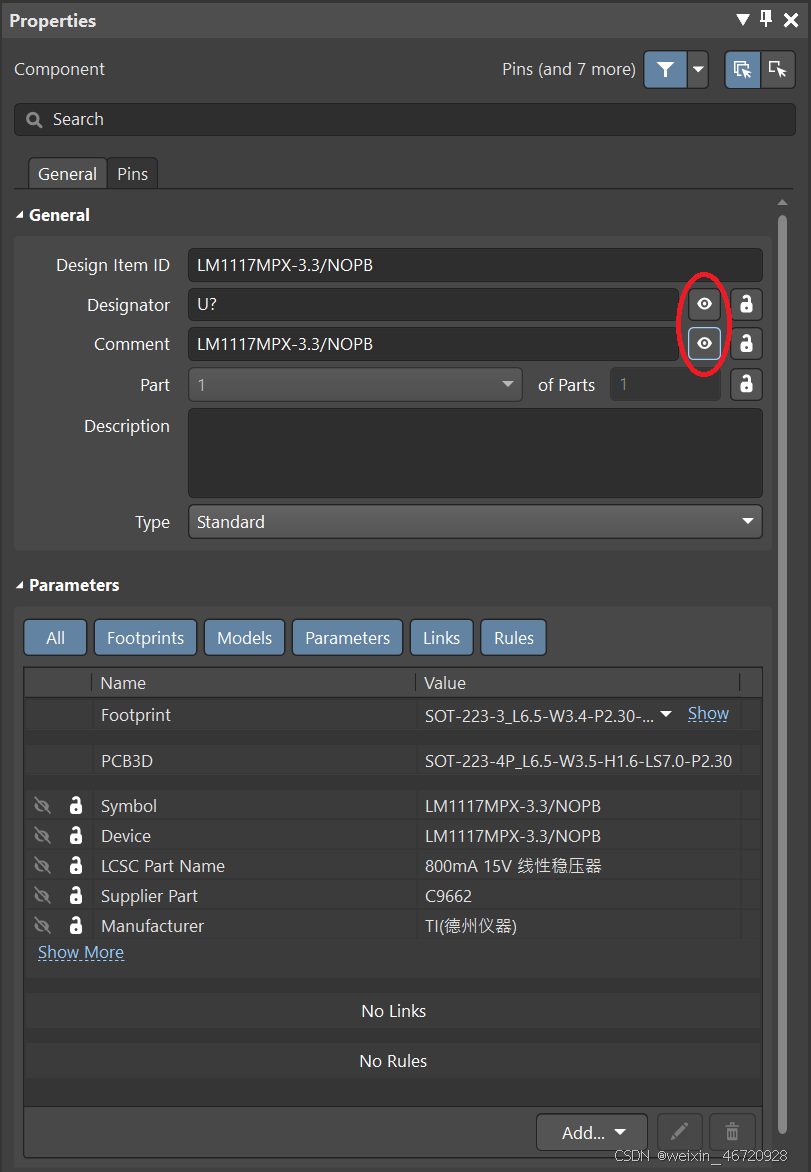The width and height of the screenshot is (811, 1172).
Task: Open the Properties panel options triangle
Action: [743, 19]
